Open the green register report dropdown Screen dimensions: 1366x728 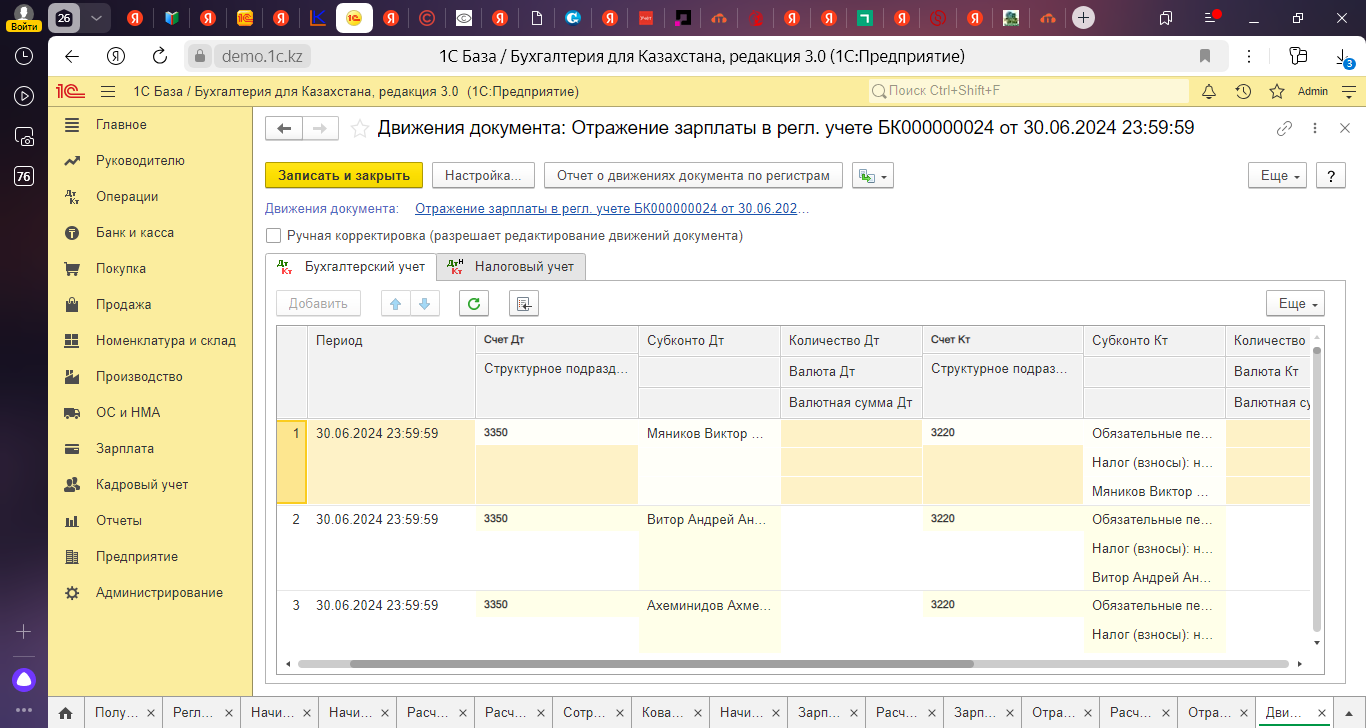[872, 176]
